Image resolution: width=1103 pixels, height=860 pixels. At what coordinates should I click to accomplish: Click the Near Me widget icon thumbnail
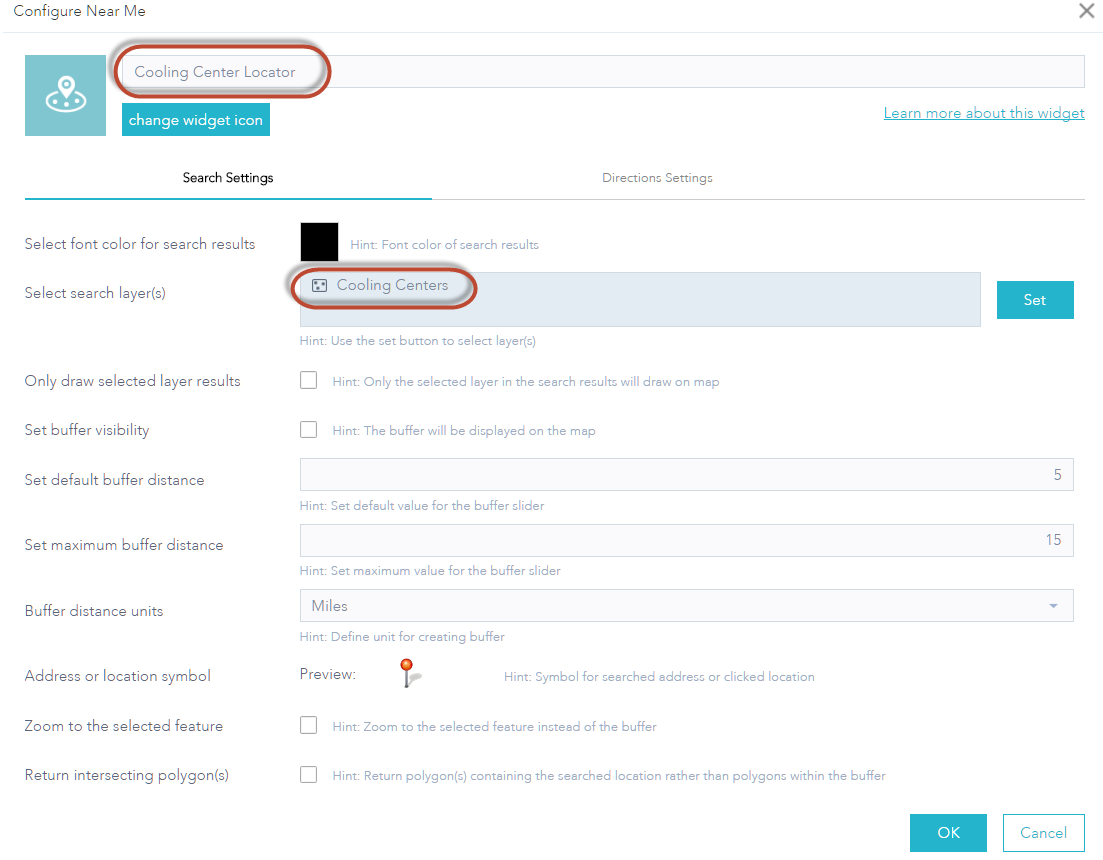click(65, 96)
